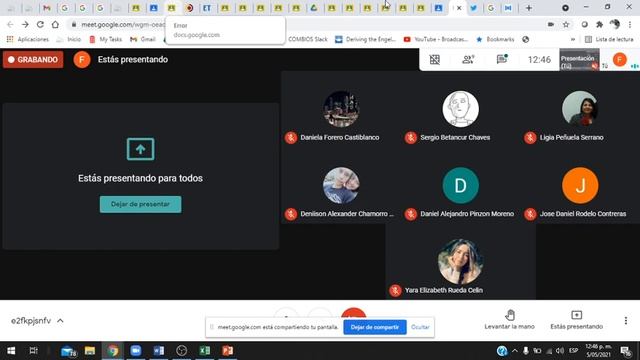Image resolution: width=640 pixels, height=360 pixels.
Task: Open the YouTube - Broadcas... bookmark
Action: coord(436,39)
